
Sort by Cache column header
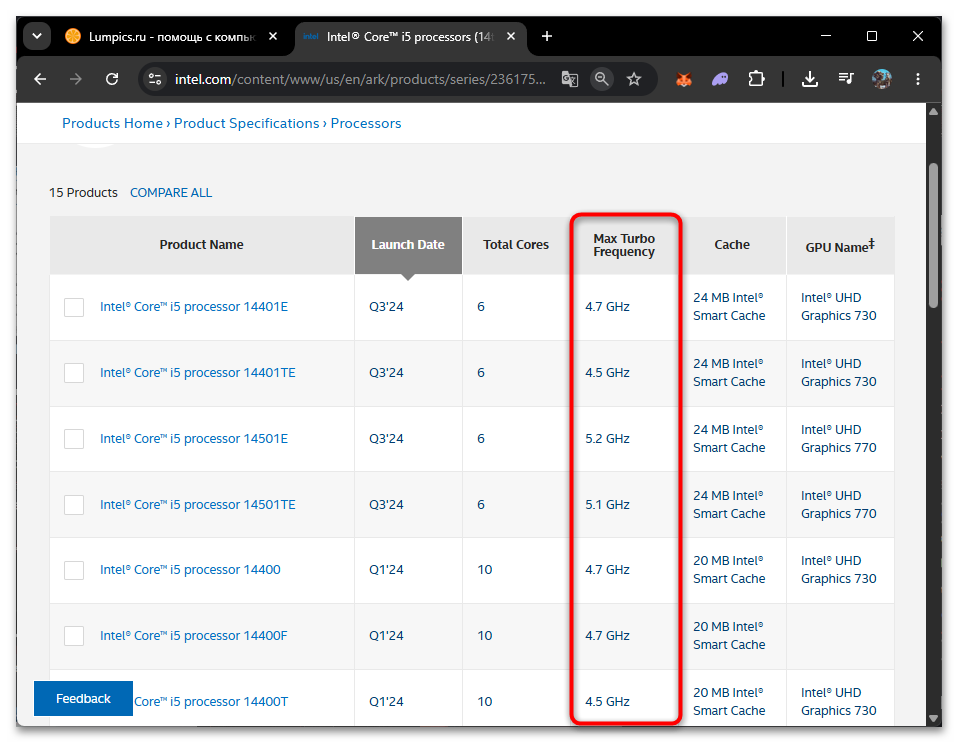[x=732, y=244]
